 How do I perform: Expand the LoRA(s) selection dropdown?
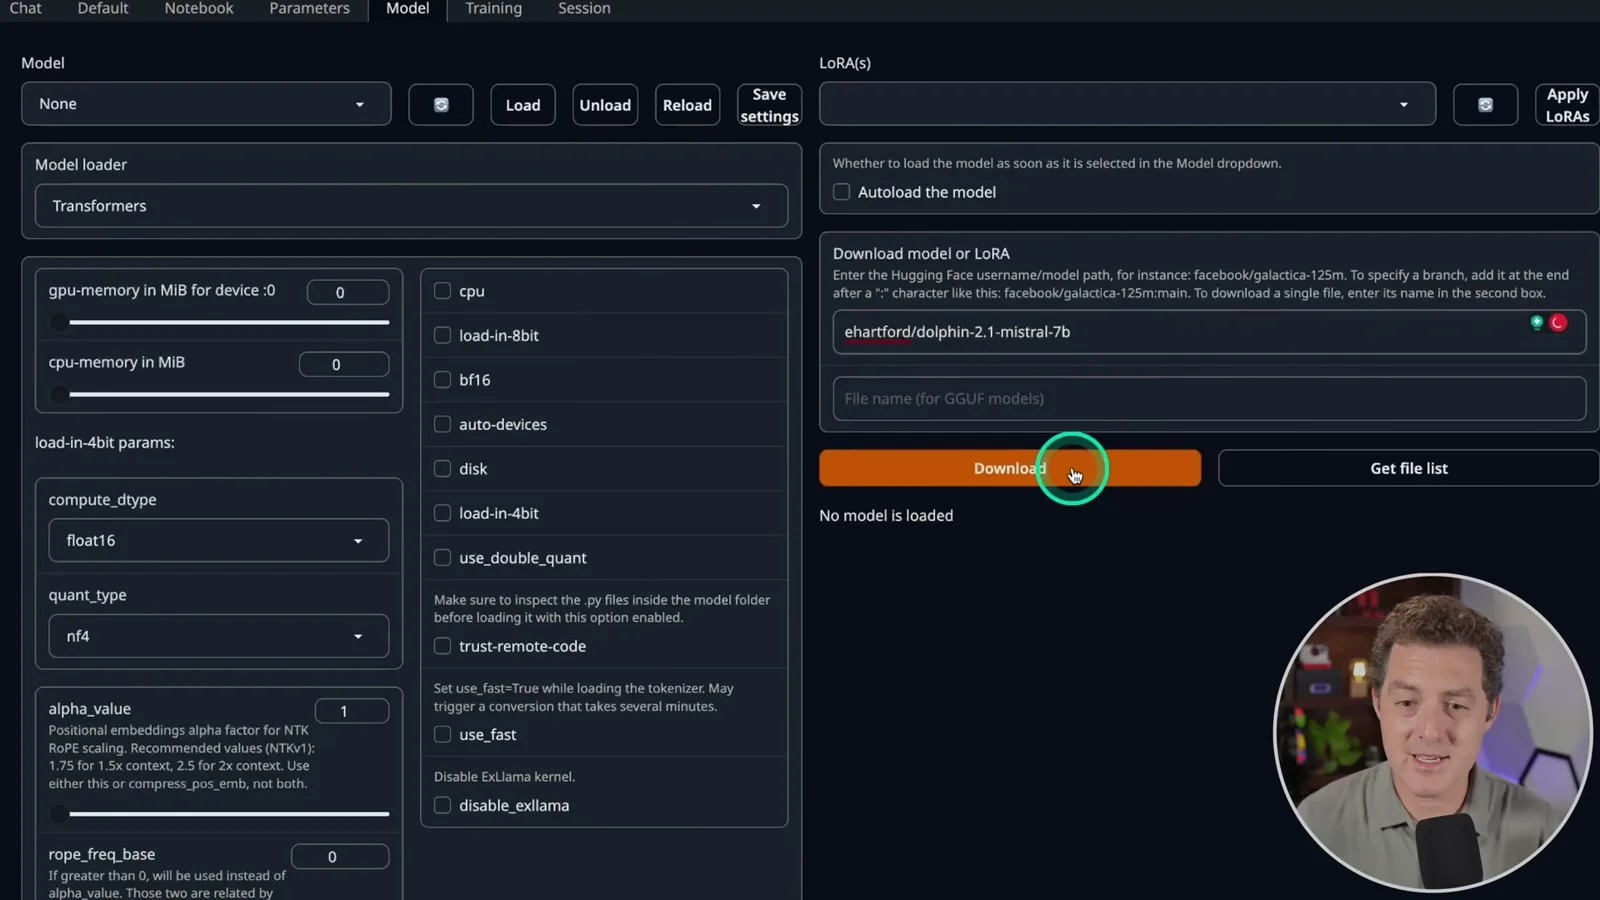(1127, 104)
